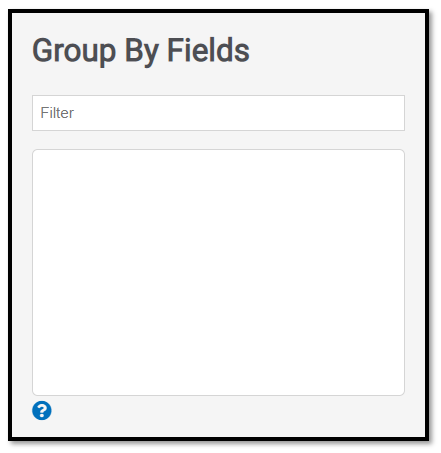Viewport: 441px width, 453px height.
Task: Open help for Group By Fields
Action: pos(42,410)
